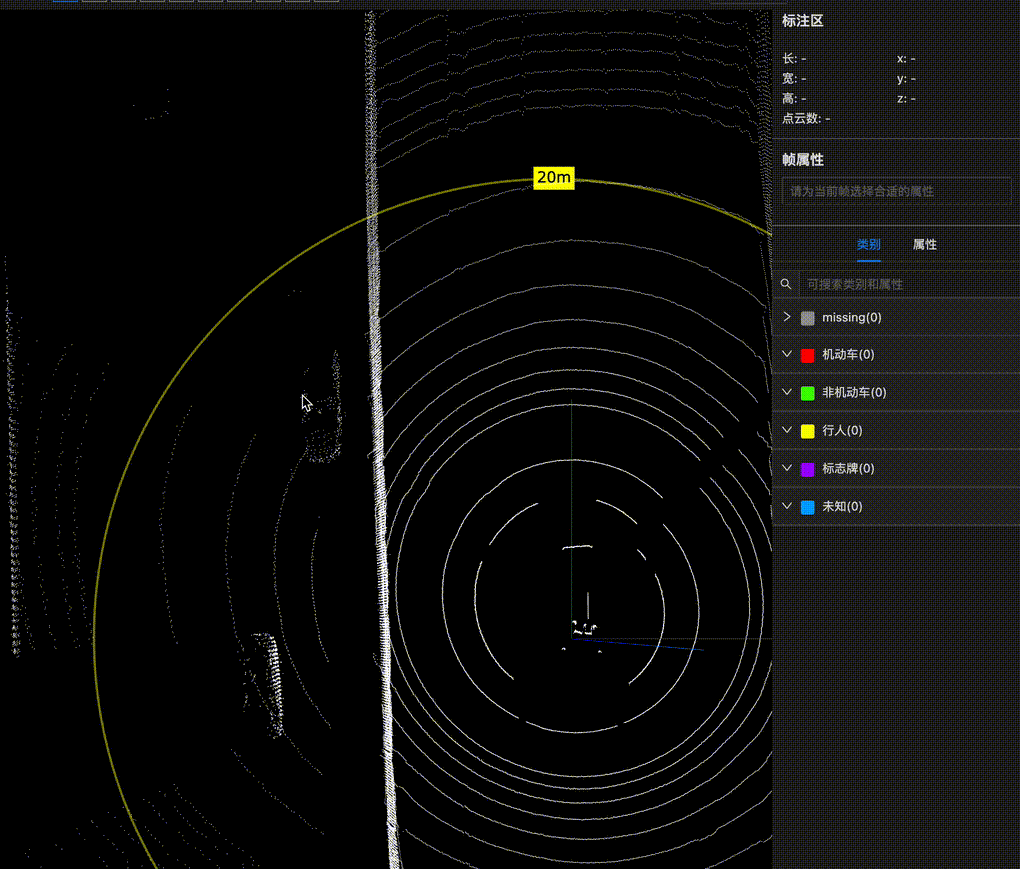The image size is (1020, 869).
Task: Switch to the 类别 tab
Action: [868, 245]
